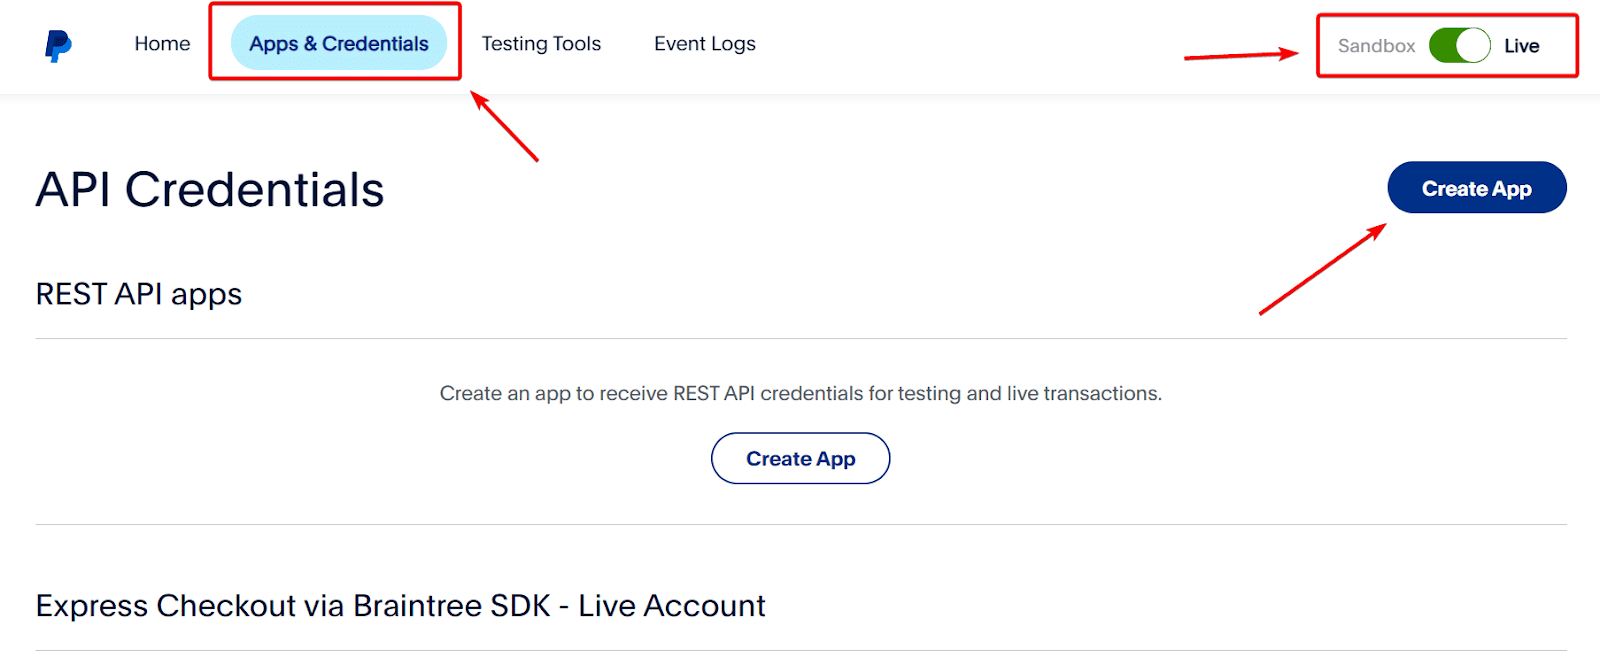This screenshot has height=665, width=1600.
Task: Select the Apps & Credentials tab
Action: (x=338, y=44)
